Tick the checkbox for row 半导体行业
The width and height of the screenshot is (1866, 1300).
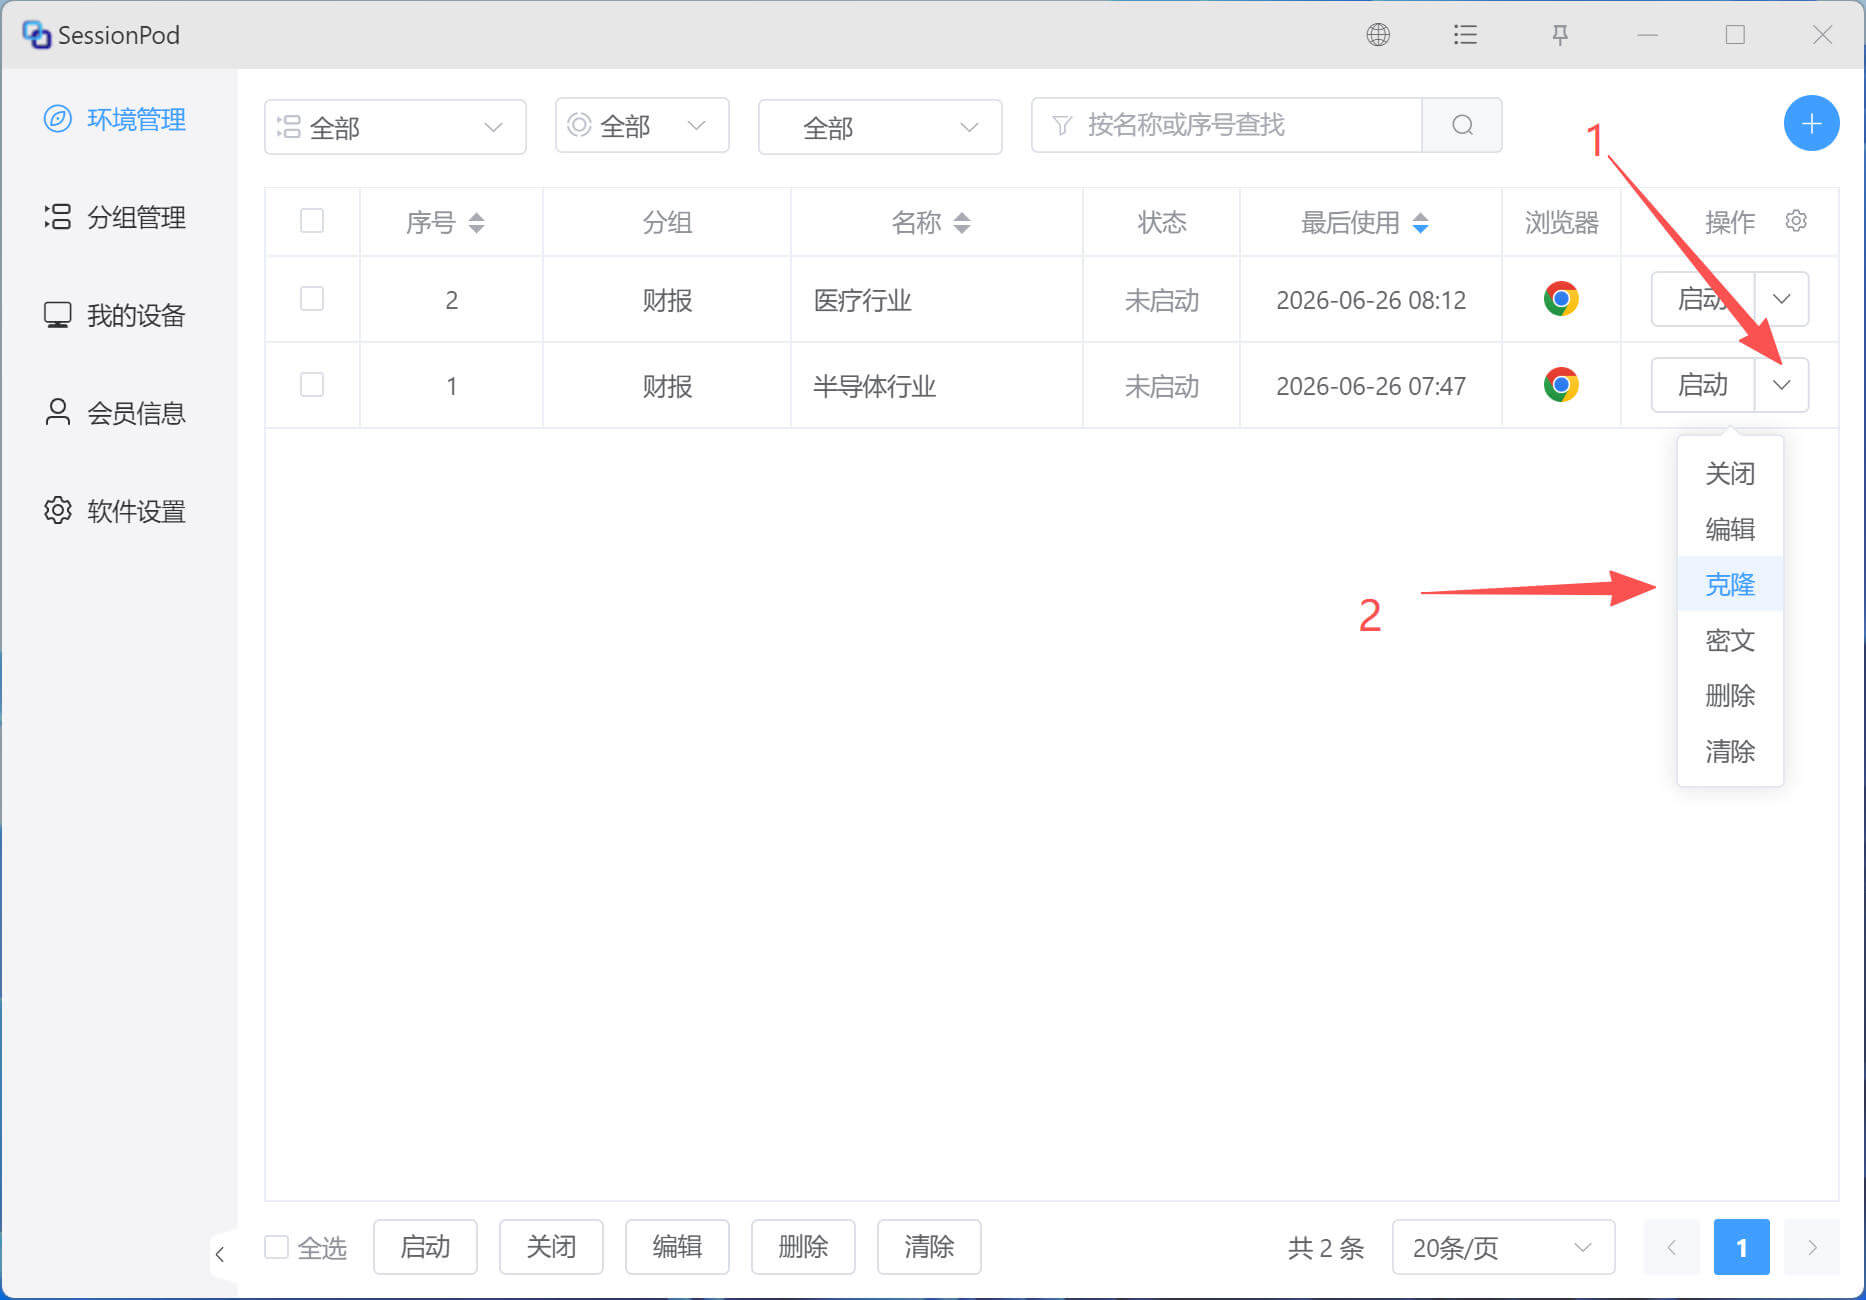(312, 385)
